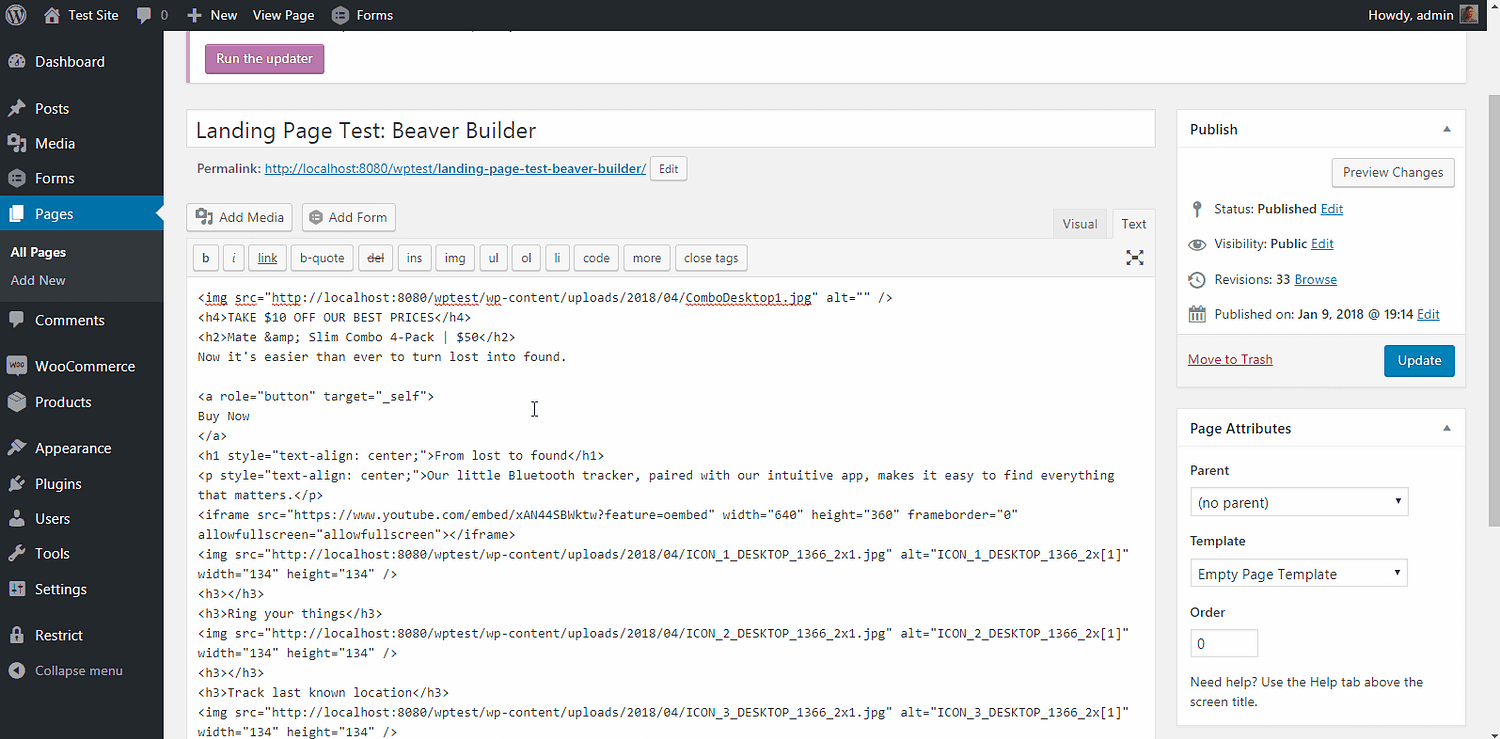Open the page permalink URL
The image size is (1500, 739).
pyautogui.click(x=455, y=169)
